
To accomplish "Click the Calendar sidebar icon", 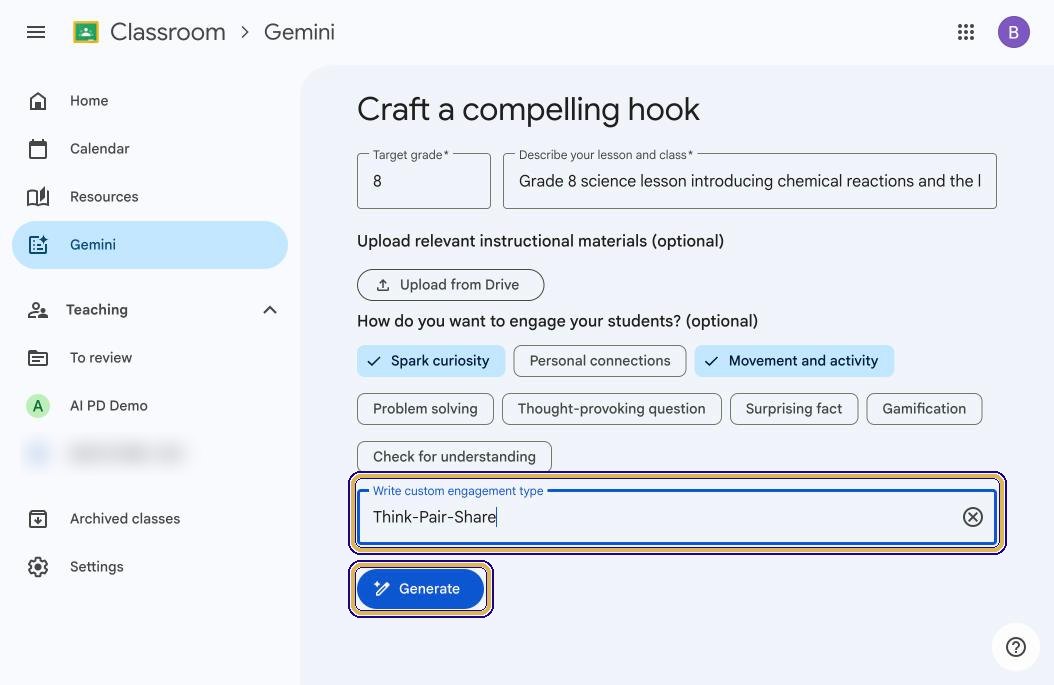I will pos(38,149).
